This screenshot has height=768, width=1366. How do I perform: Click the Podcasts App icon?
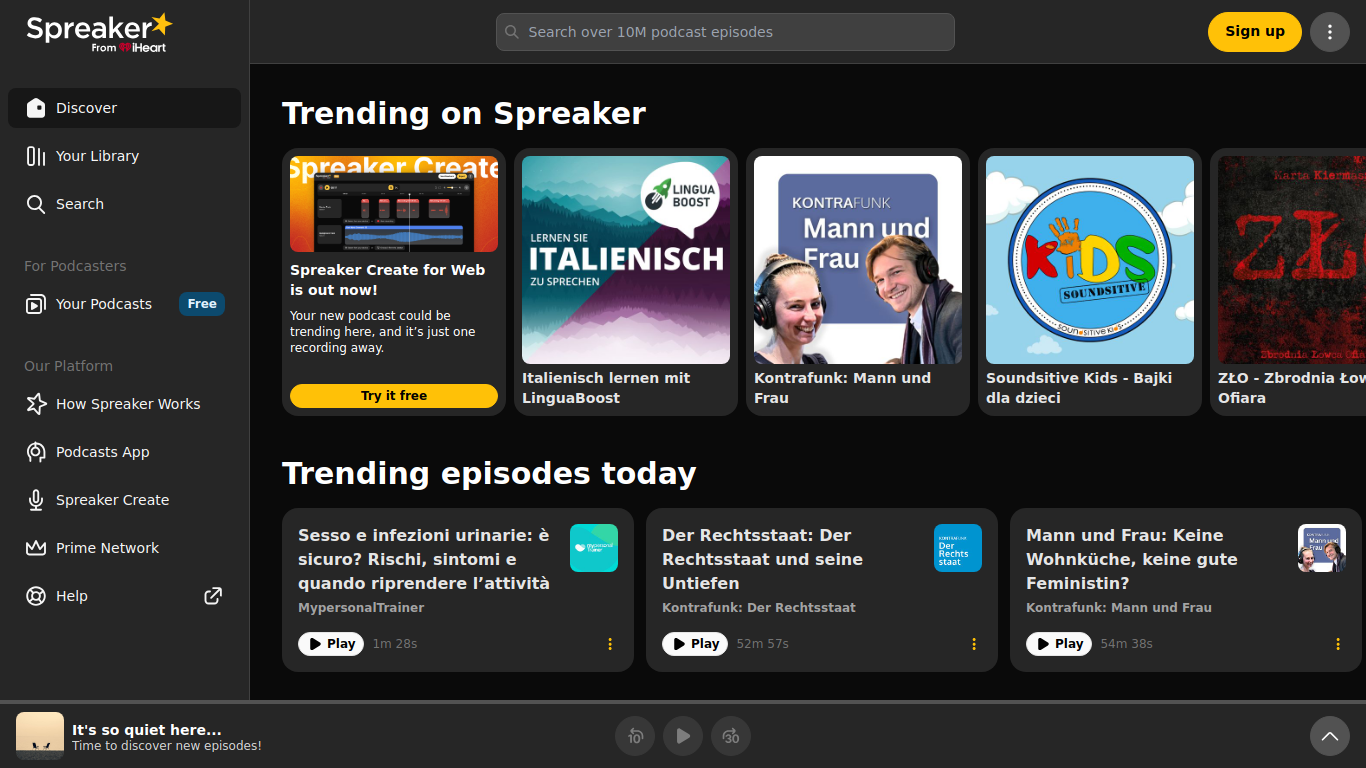pos(36,452)
